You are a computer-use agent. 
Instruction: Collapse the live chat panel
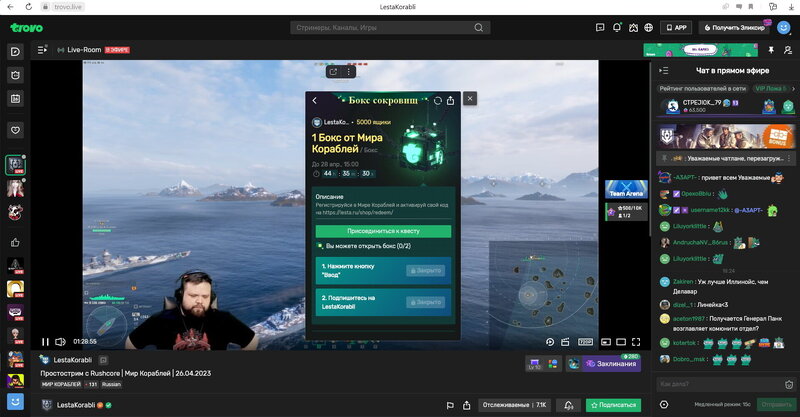pos(663,70)
